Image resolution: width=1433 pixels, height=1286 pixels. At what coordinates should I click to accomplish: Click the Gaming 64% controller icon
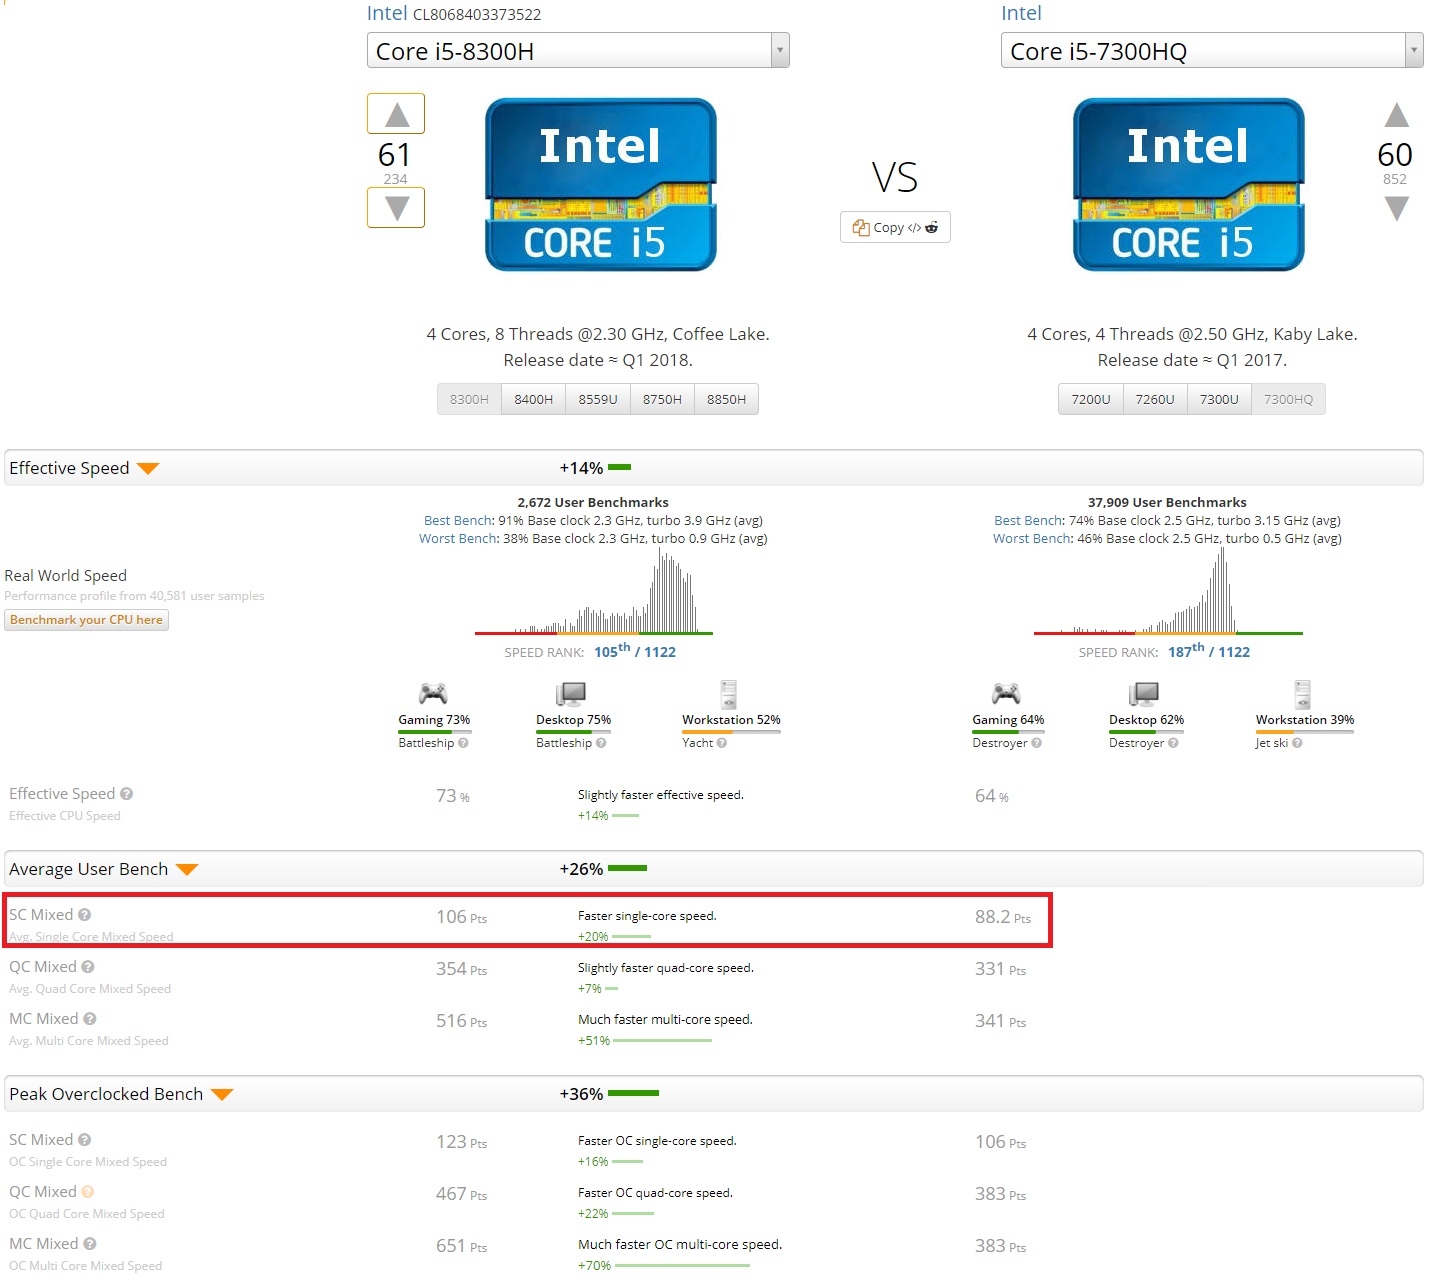tap(1006, 693)
